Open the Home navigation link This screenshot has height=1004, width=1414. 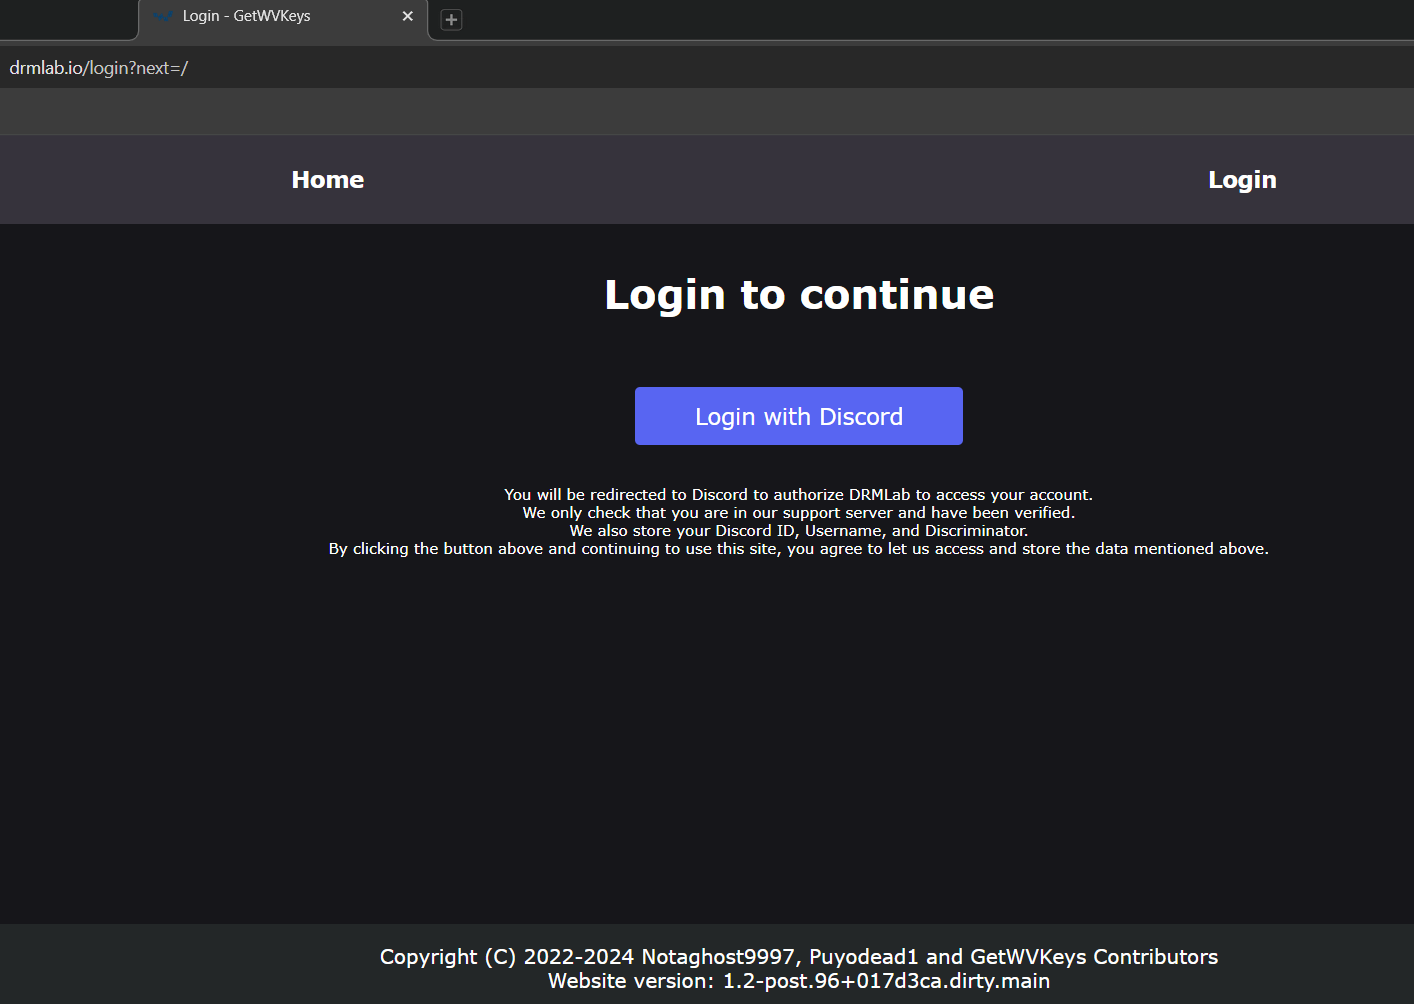pos(328,180)
